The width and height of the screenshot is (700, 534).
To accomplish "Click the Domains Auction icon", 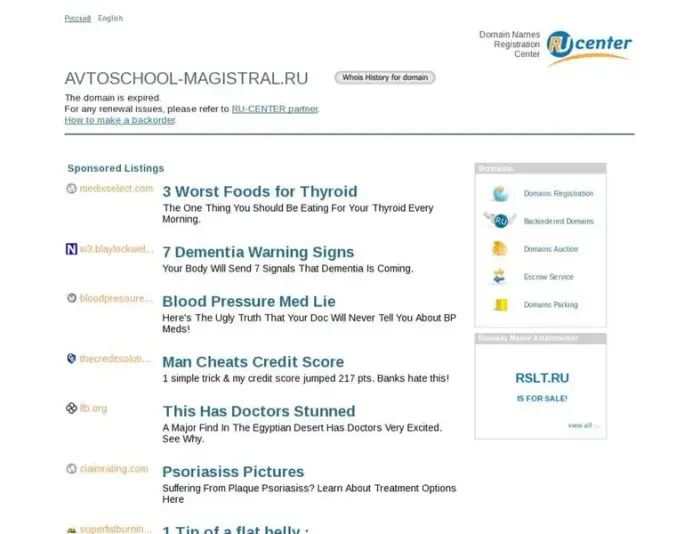I will pos(499,249).
